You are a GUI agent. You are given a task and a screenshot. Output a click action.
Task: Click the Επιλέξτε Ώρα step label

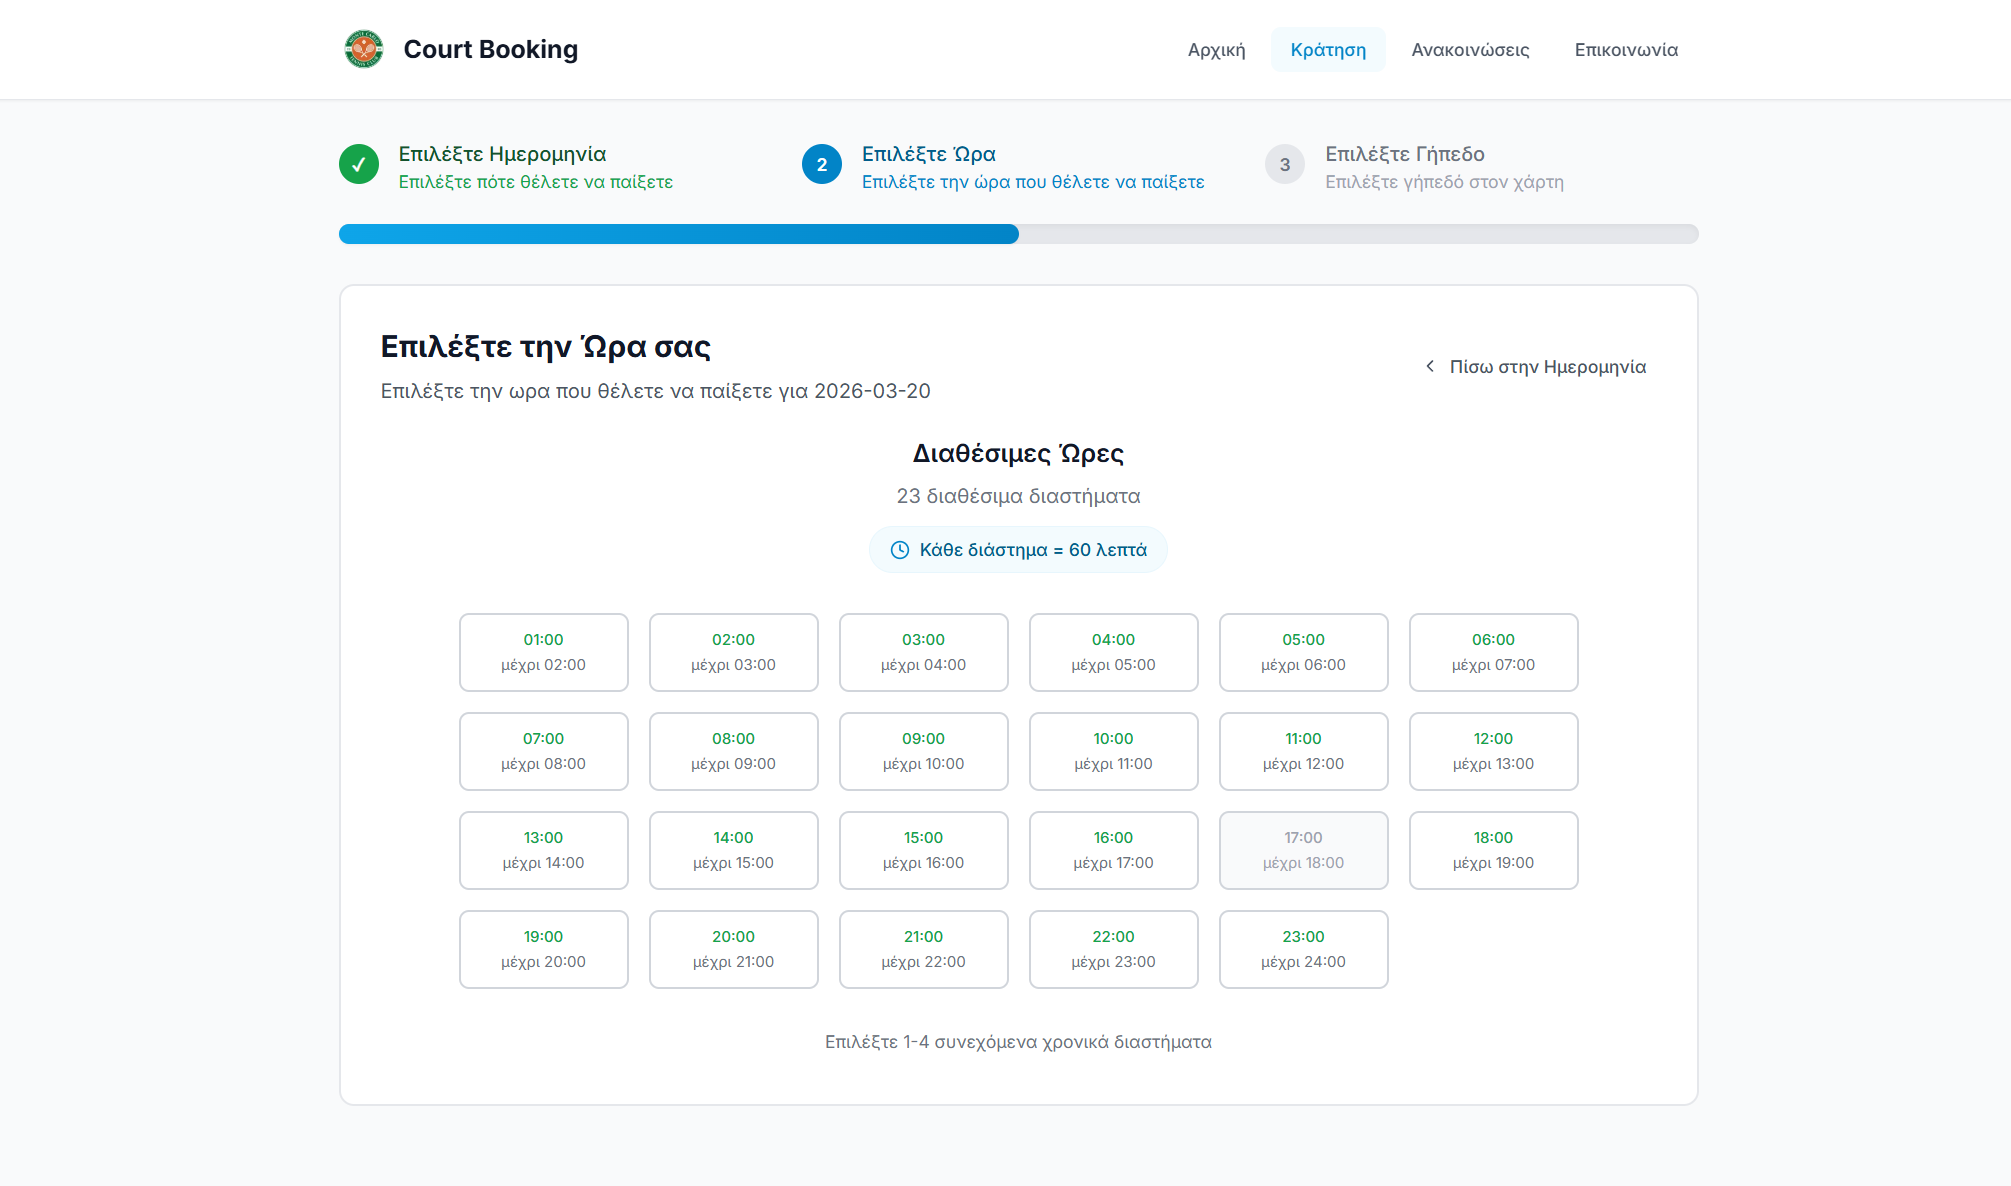tap(929, 154)
